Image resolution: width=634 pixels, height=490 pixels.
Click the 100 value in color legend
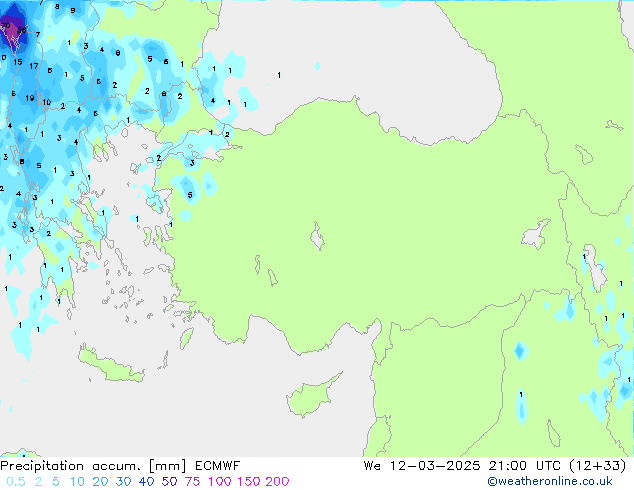pyautogui.click(x=220, y=482)
